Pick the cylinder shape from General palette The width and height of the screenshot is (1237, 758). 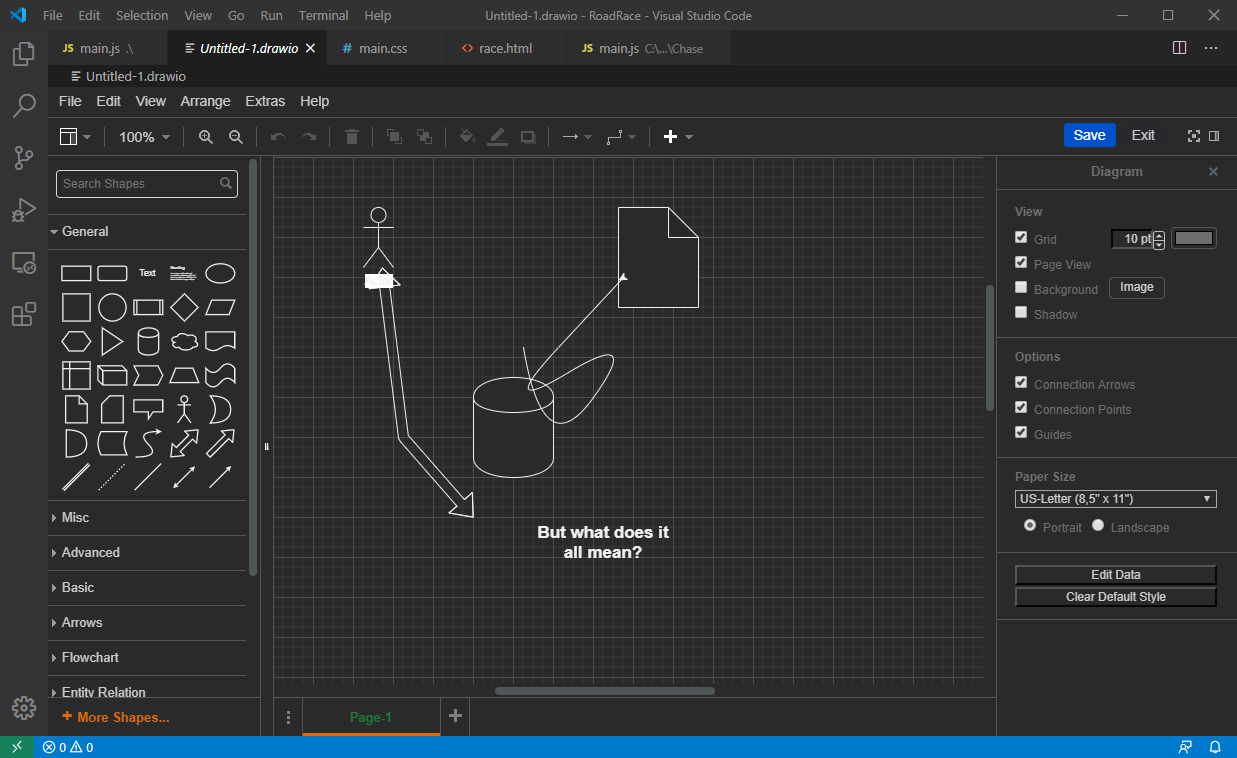148,342
